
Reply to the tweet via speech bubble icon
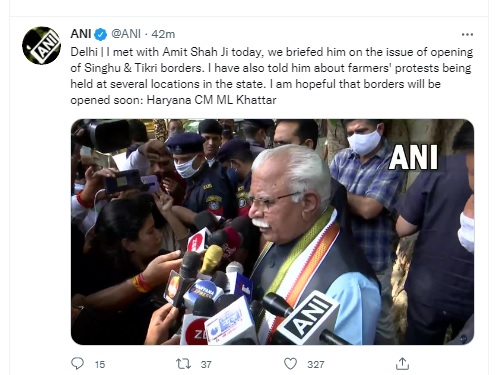click(78, 364)
